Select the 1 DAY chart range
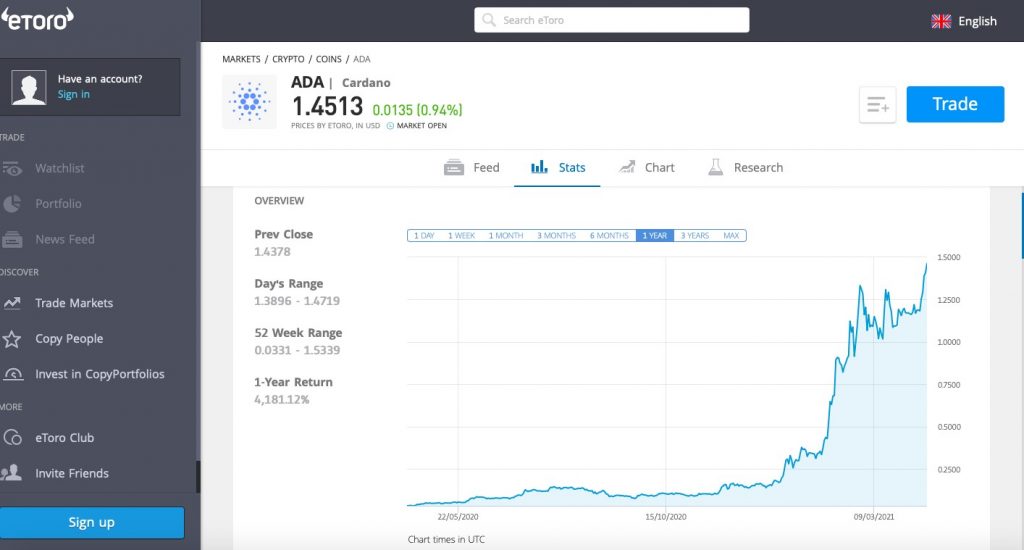The width and height of the screenshot is (1024, 550). point(424,236)
